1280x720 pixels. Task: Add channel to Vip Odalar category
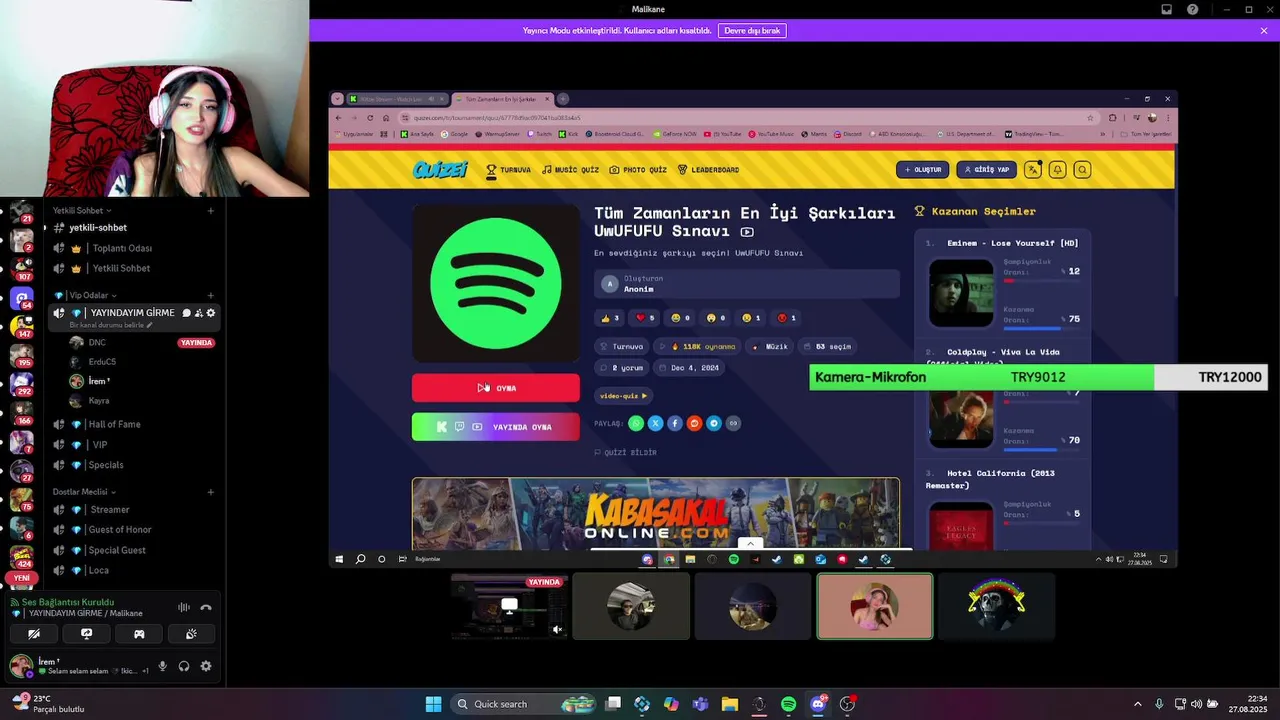point(210,295)
